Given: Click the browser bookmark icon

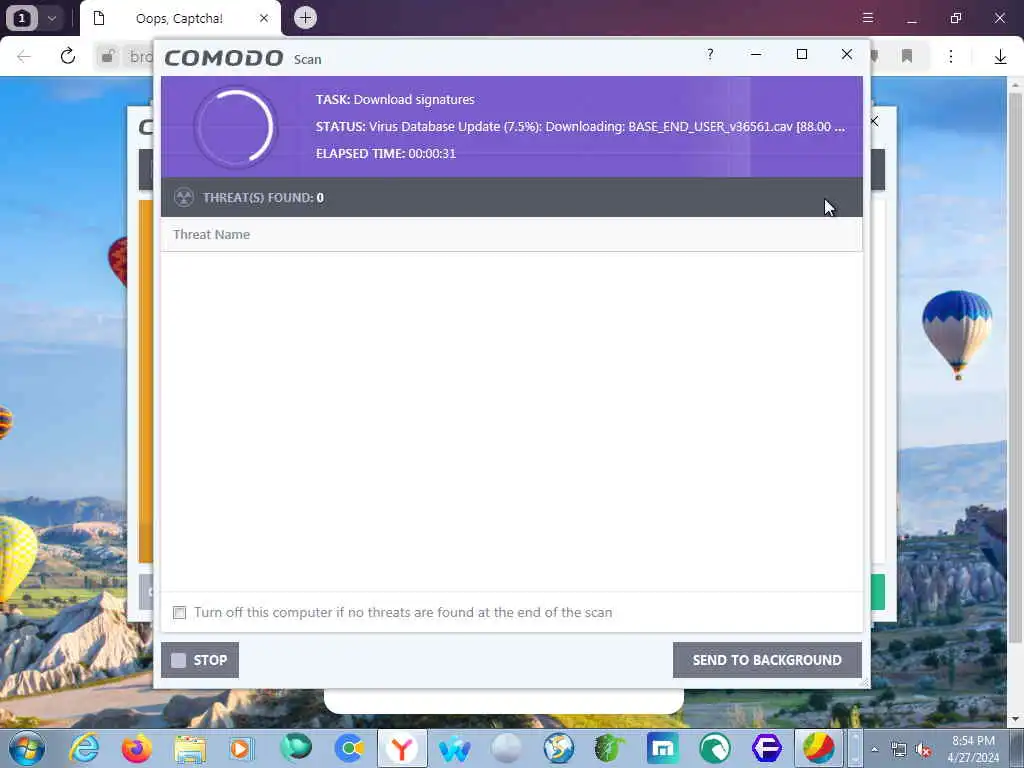Looking at the screenshot, I should pos(907,56).
